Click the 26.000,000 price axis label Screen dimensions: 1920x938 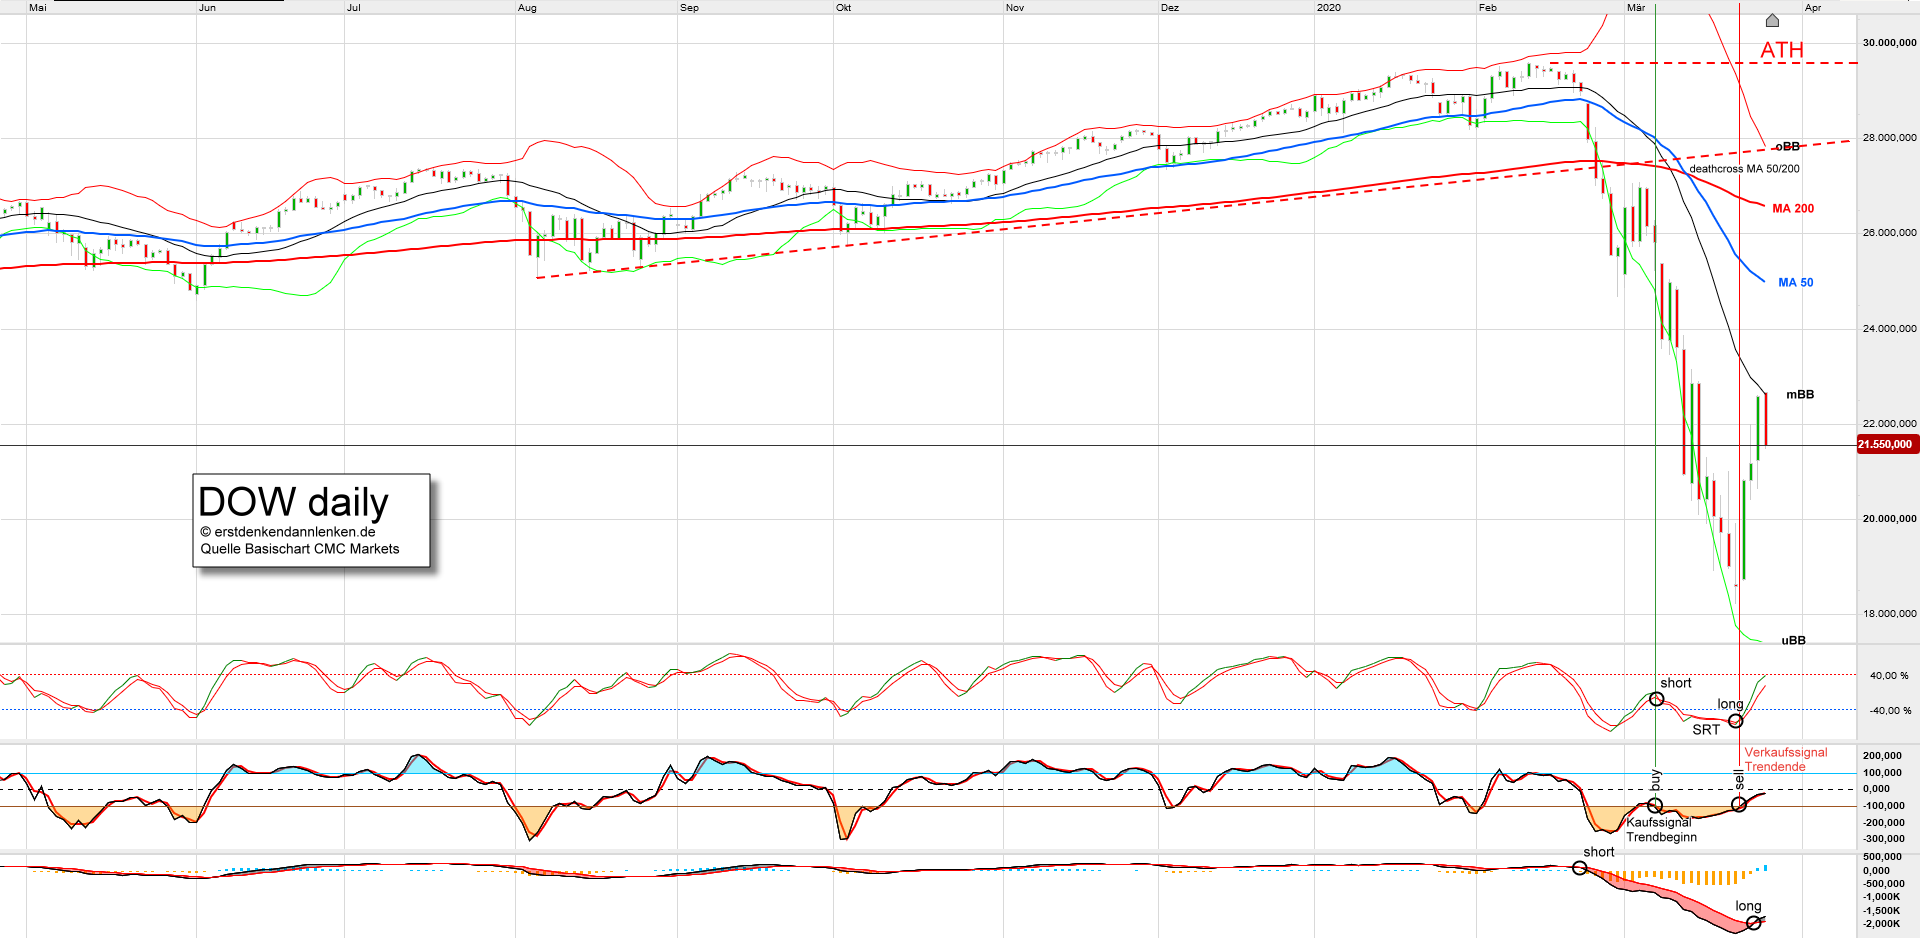click(x=1889, y=233)
